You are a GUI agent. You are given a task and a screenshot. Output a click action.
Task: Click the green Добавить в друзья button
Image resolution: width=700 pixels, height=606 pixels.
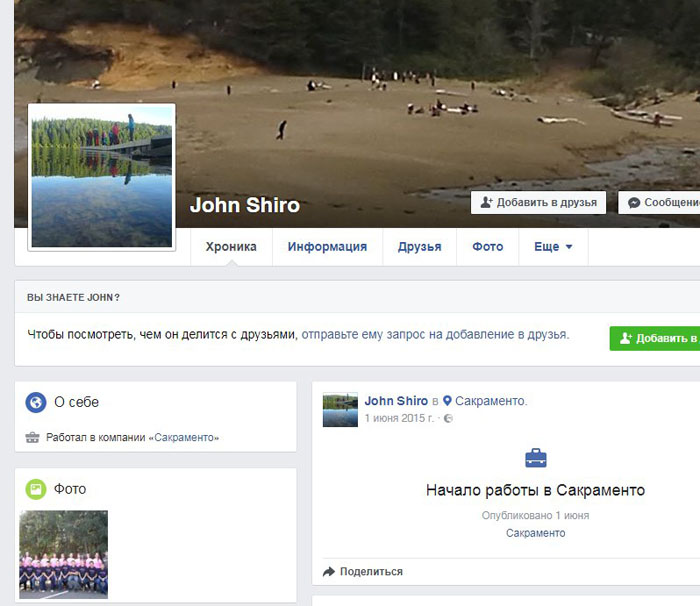655,338
